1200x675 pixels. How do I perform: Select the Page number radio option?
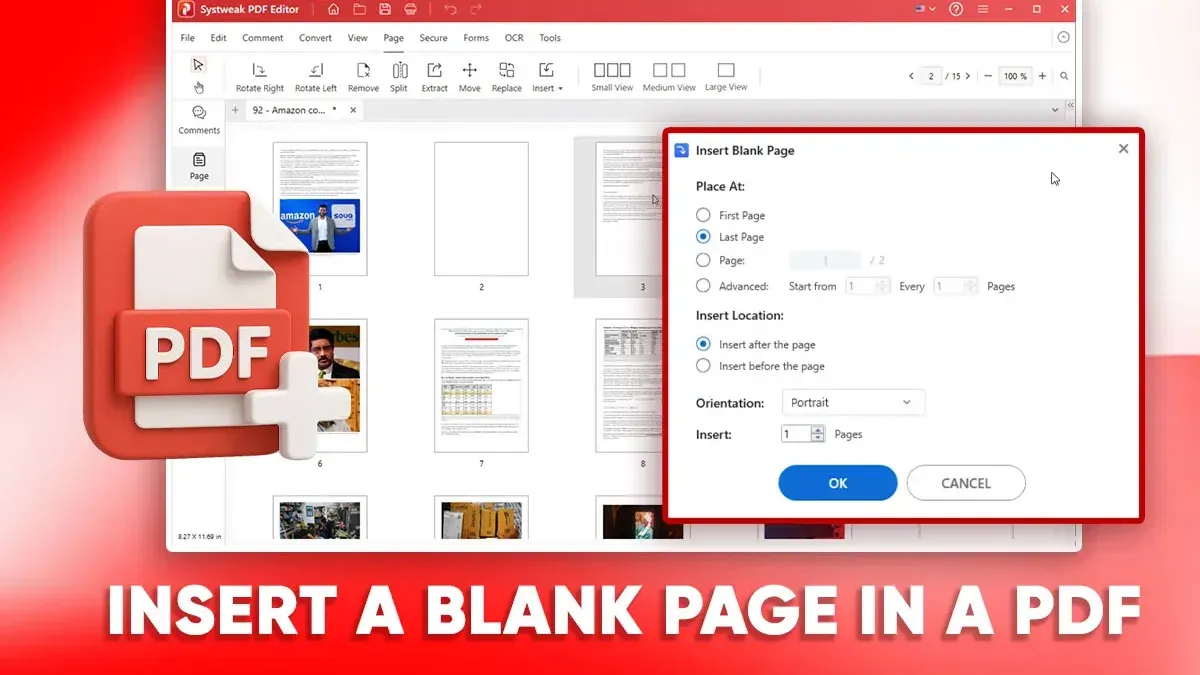[703, 260]
